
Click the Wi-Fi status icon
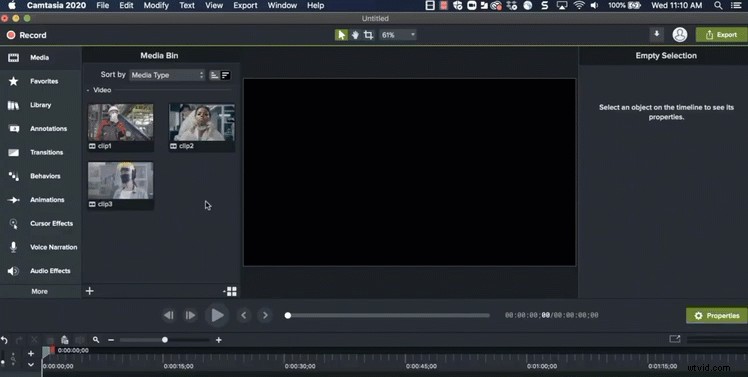[x=579, y=5]
